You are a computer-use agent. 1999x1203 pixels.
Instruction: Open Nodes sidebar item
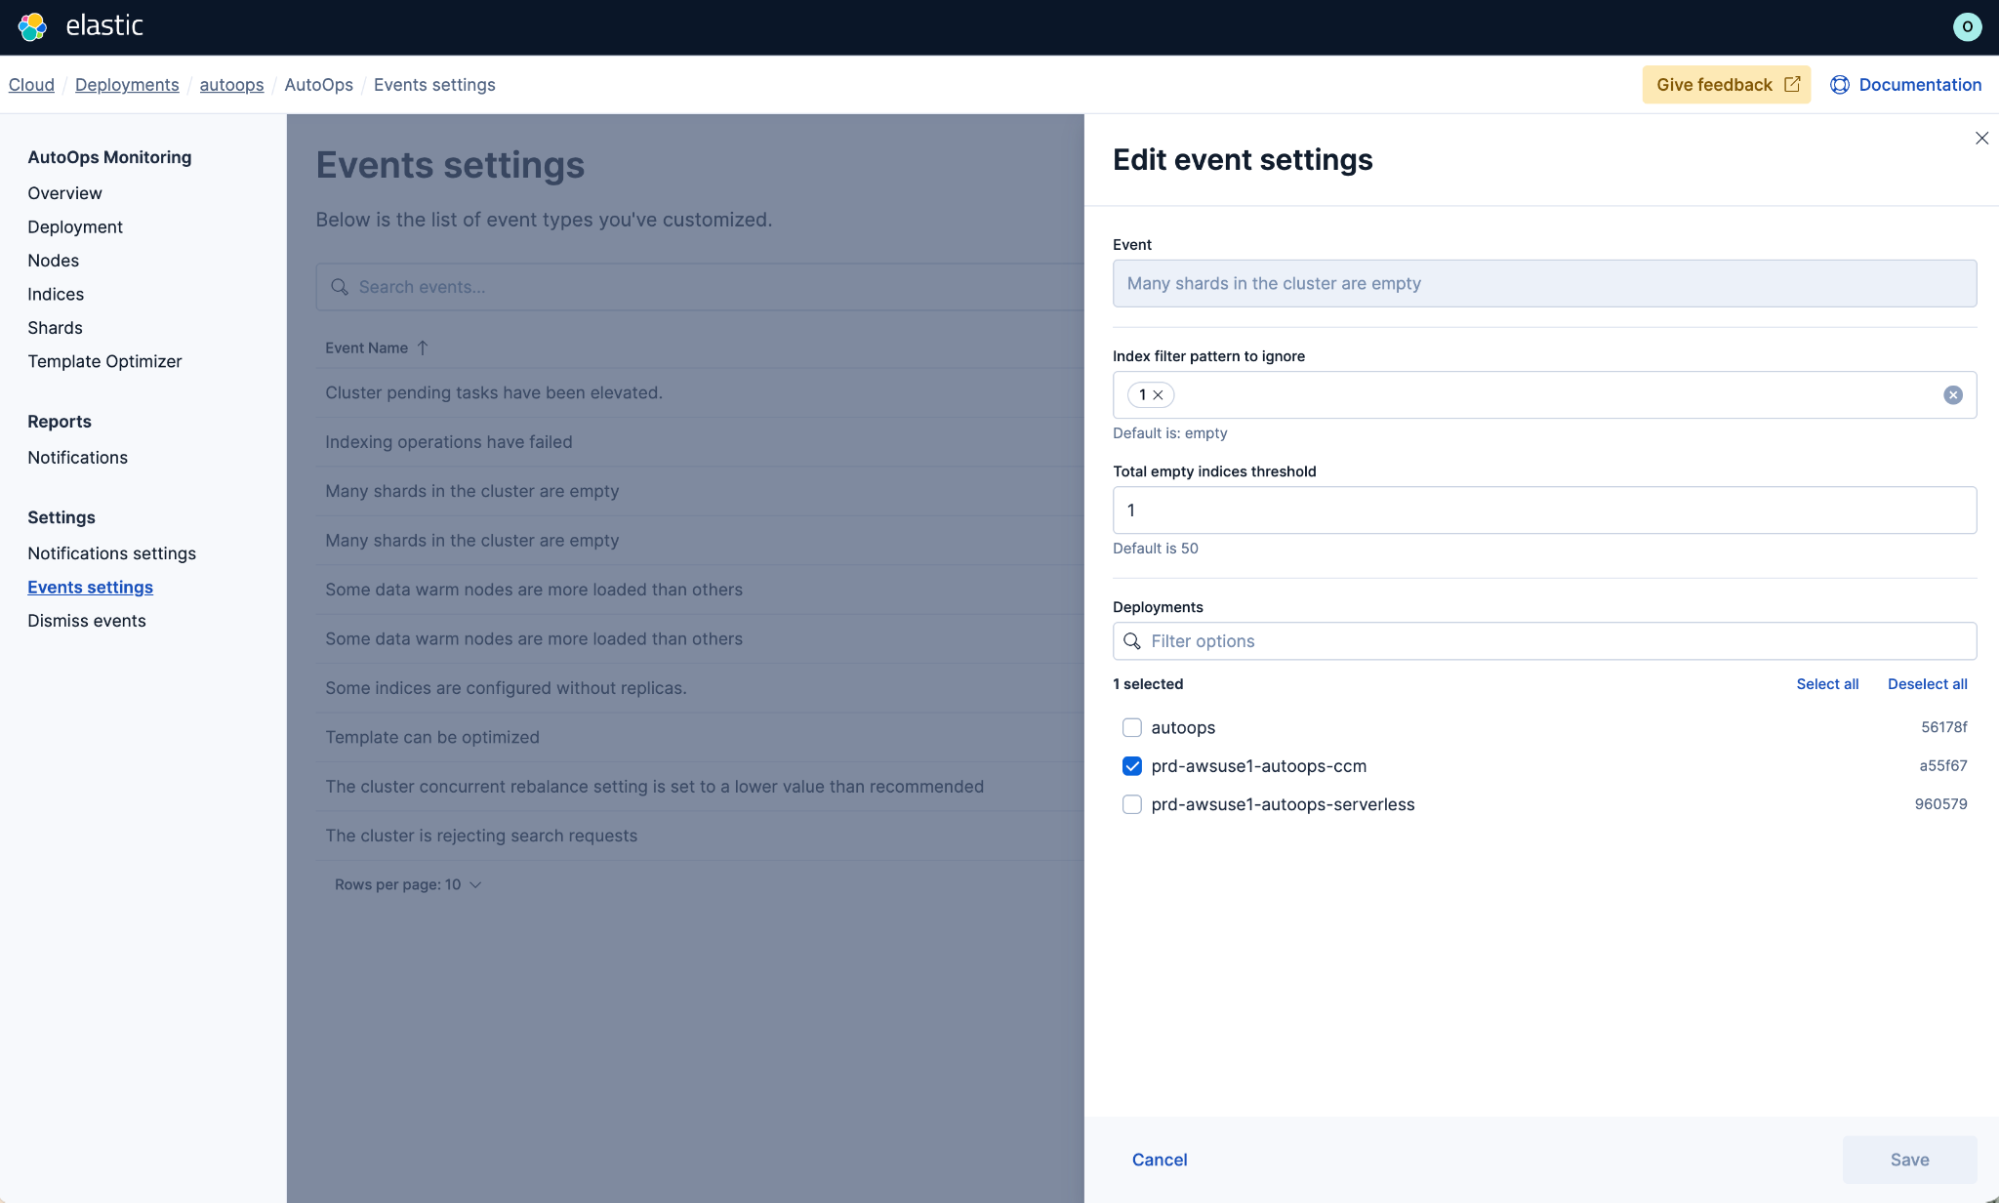pyautogui.click(x=53, y=260)
